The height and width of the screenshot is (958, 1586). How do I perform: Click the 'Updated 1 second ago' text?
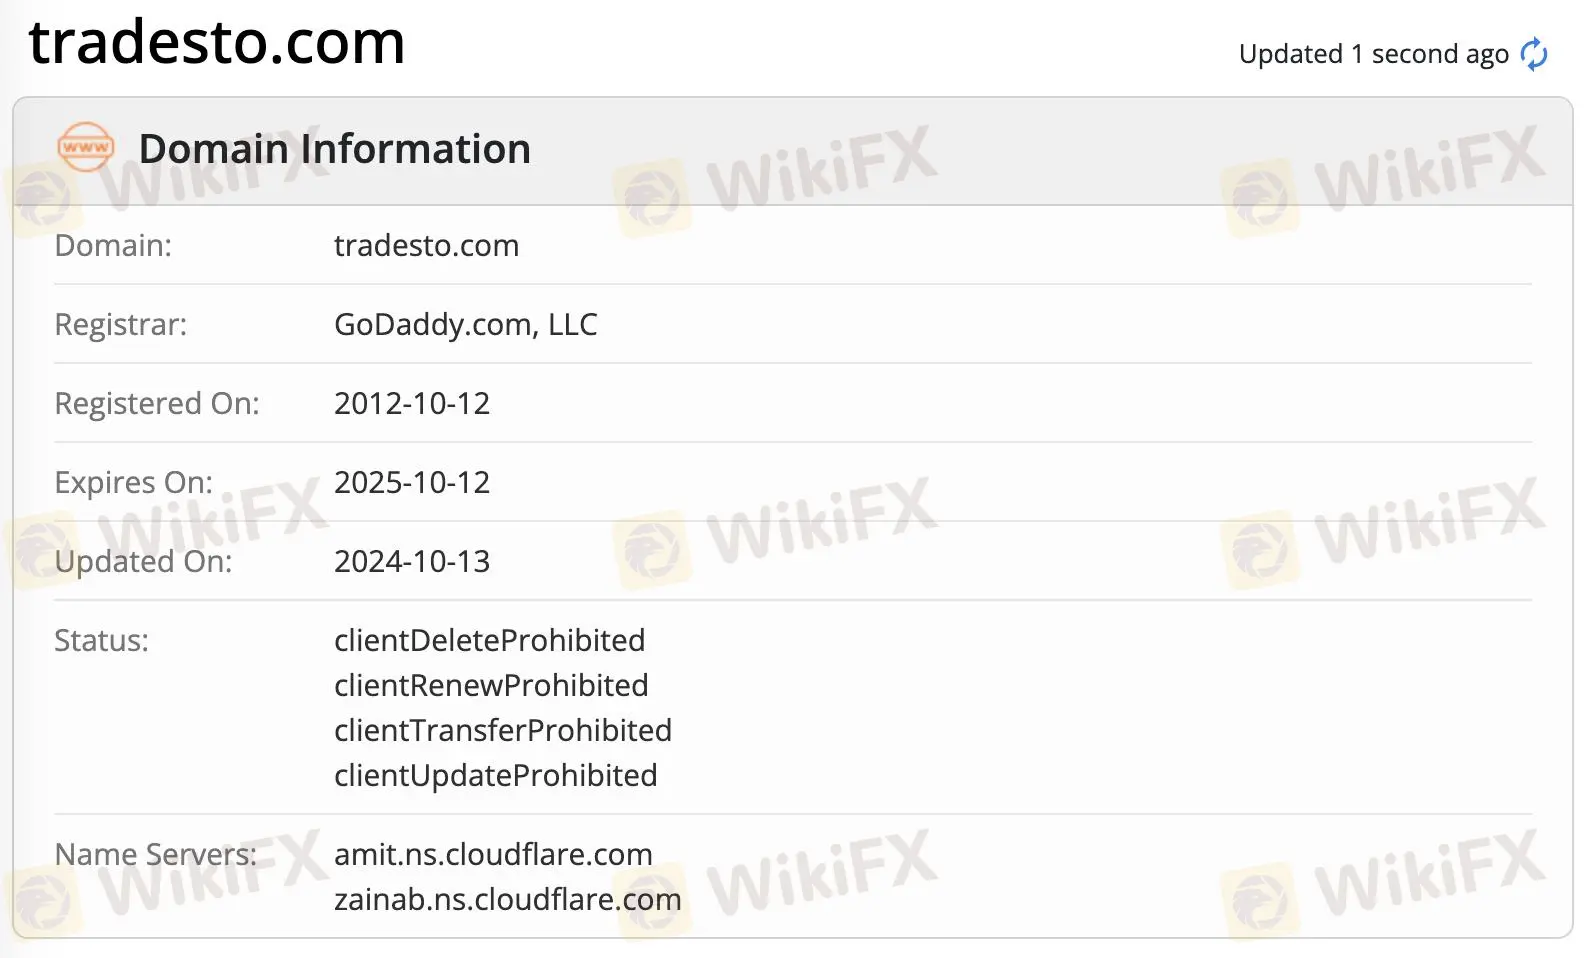click(x=1373, y=54)
